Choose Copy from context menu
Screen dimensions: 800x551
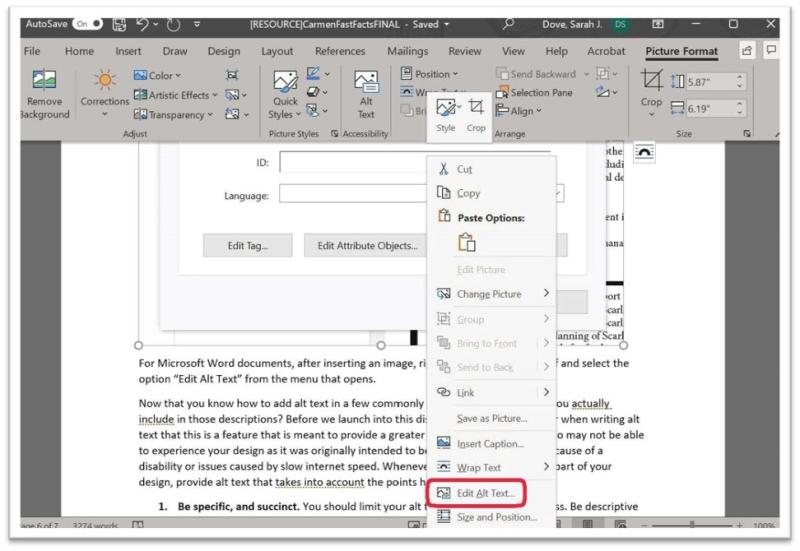coord(492,193)
